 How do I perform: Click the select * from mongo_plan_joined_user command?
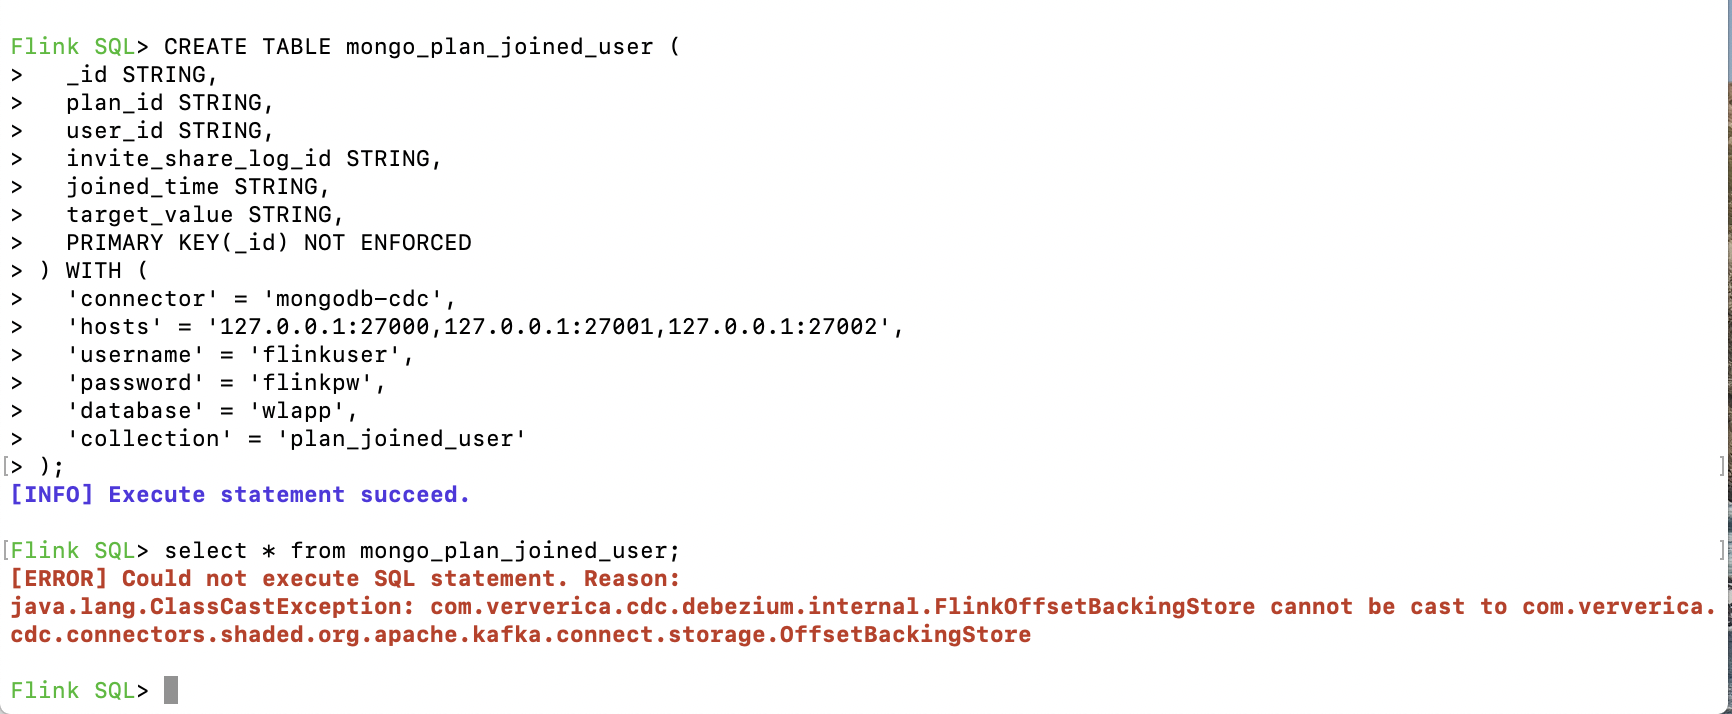[x=422, y=551]
